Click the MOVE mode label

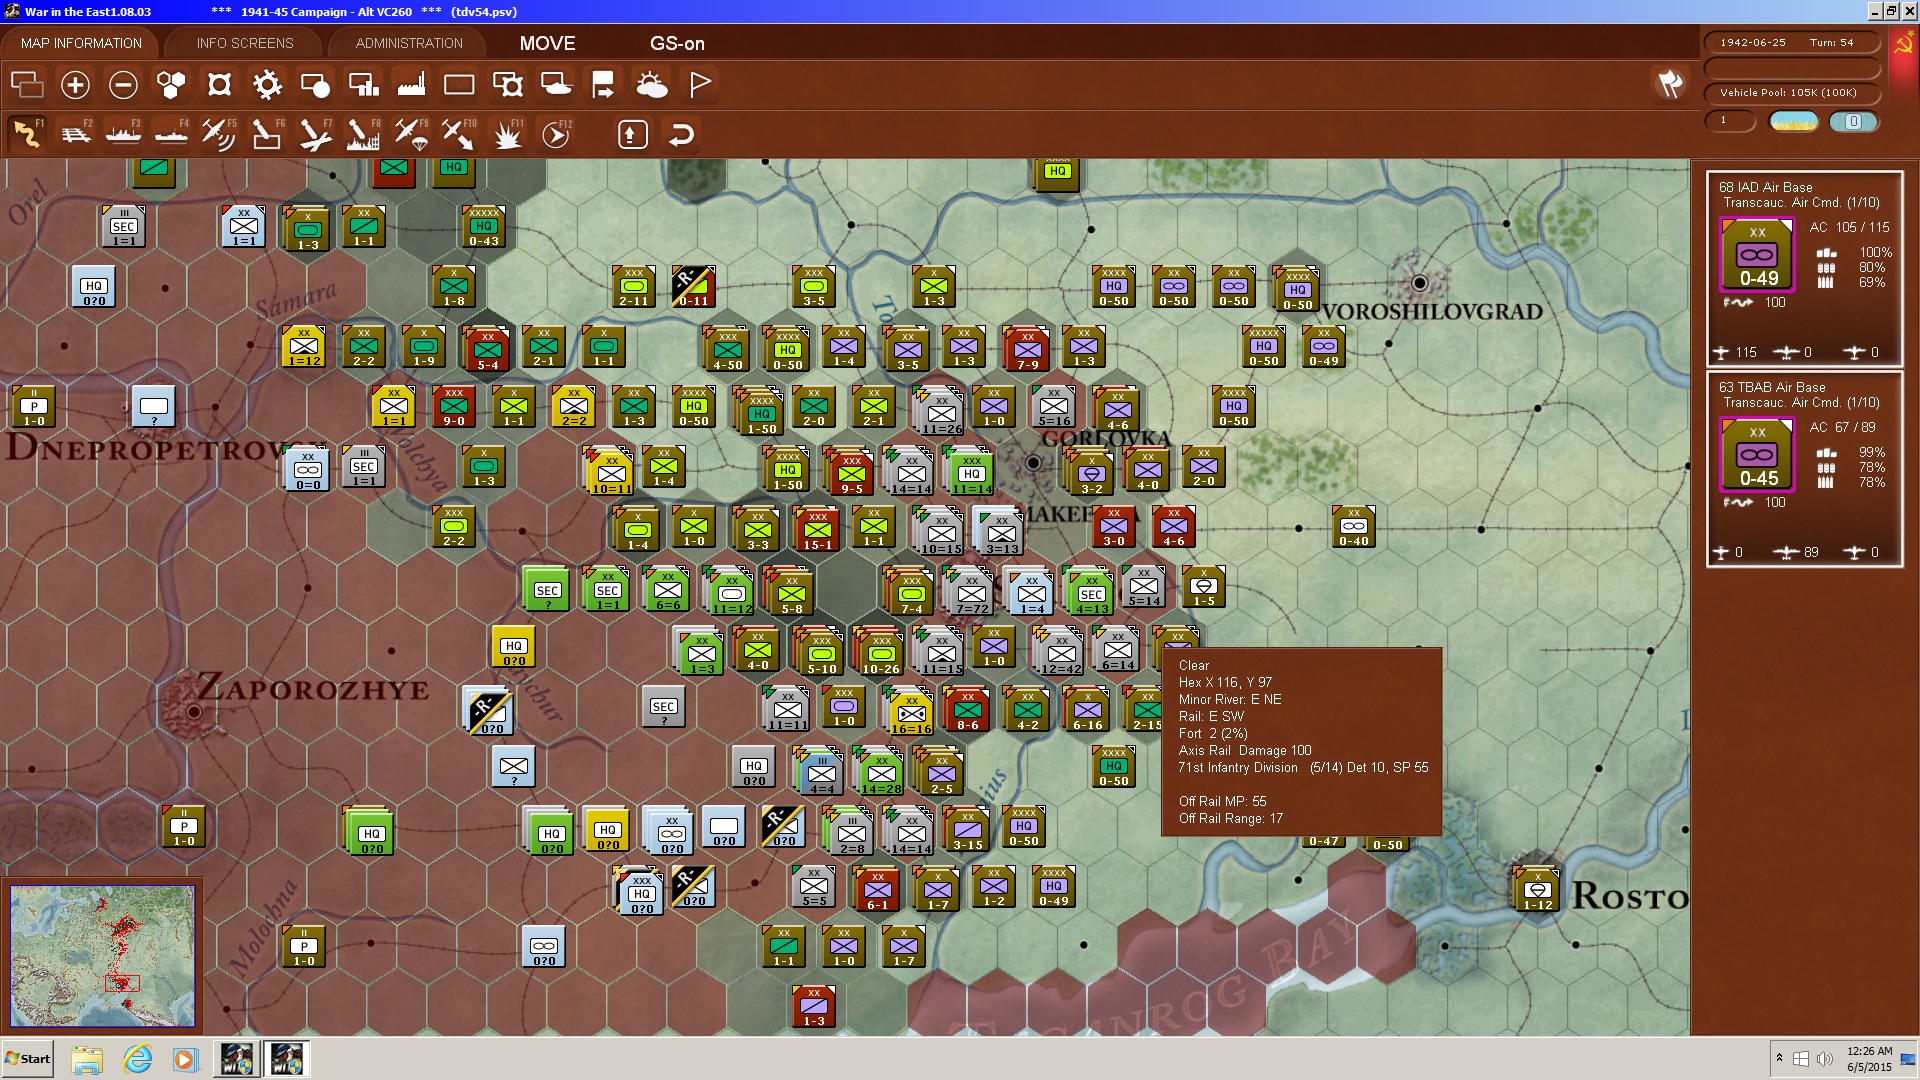[x=547, y=43]
